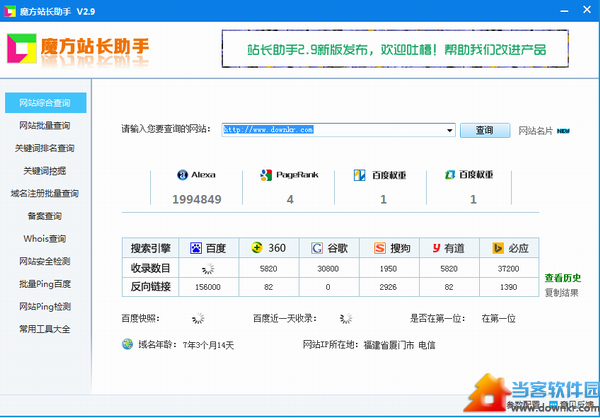The image size is (600, 418).
Task: Select 网站综合查询 in the sidebar
Action: (46, 103)
